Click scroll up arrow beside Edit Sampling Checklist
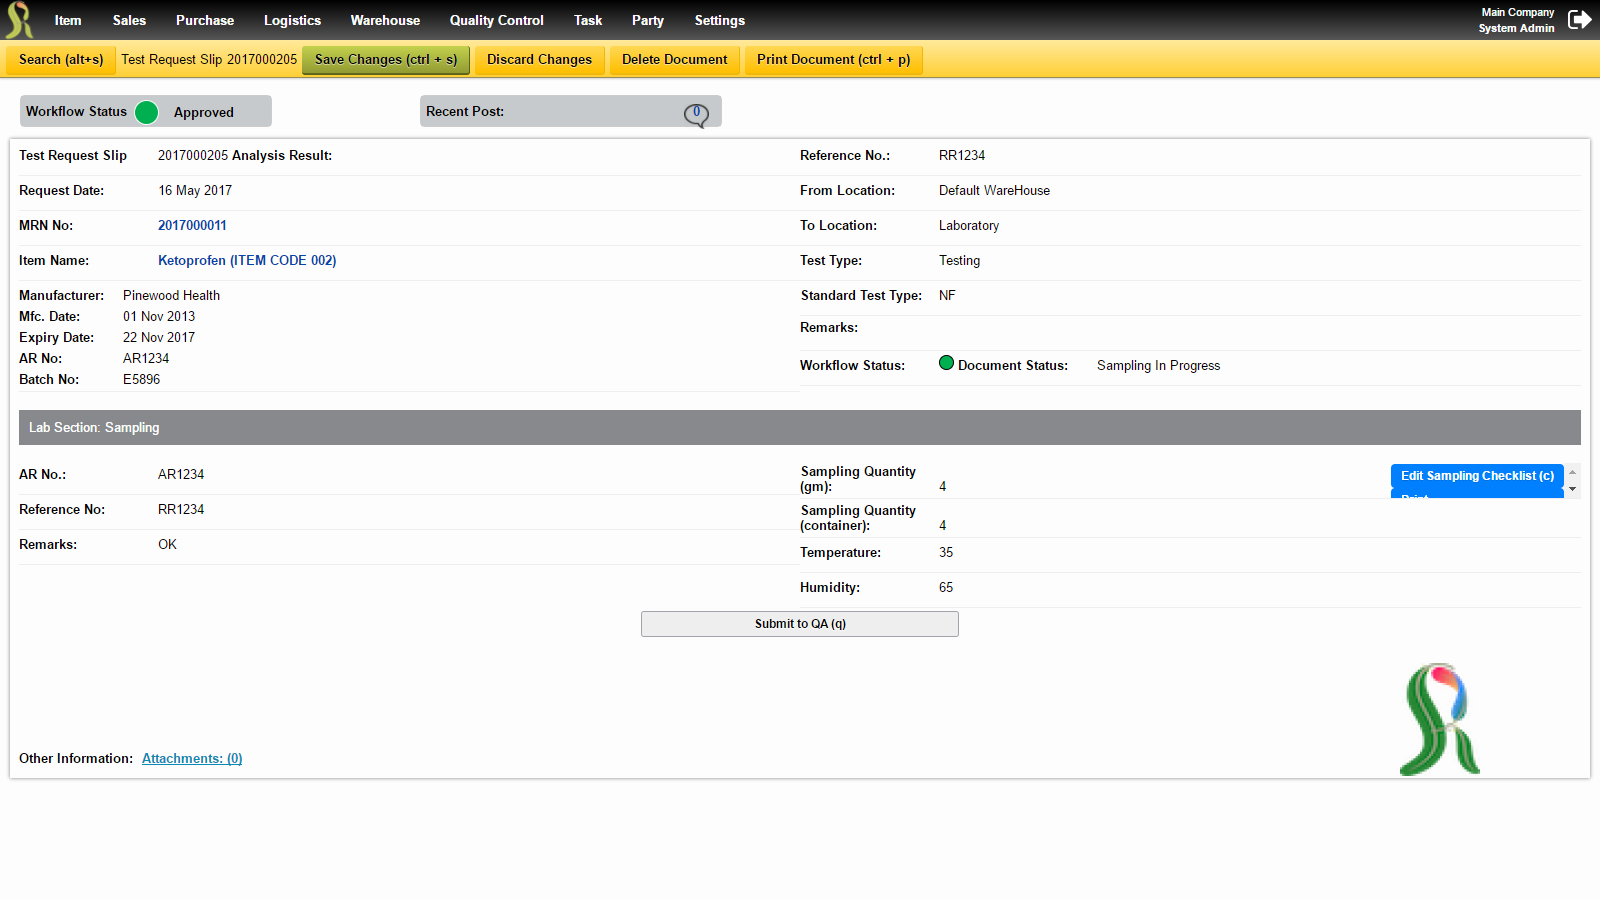The image size is (1600, 900). pos(1573,472)
